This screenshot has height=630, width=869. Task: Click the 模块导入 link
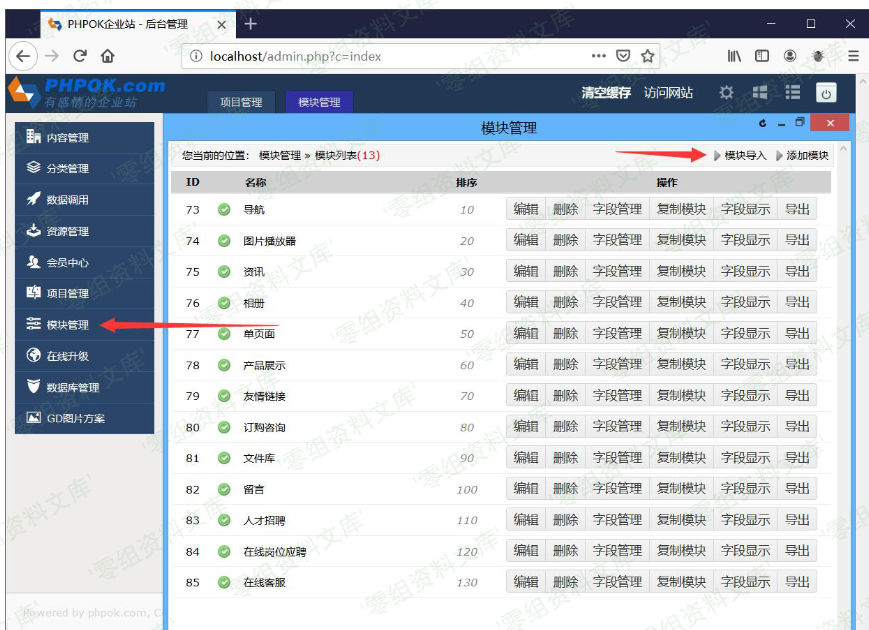pos(744,155)
